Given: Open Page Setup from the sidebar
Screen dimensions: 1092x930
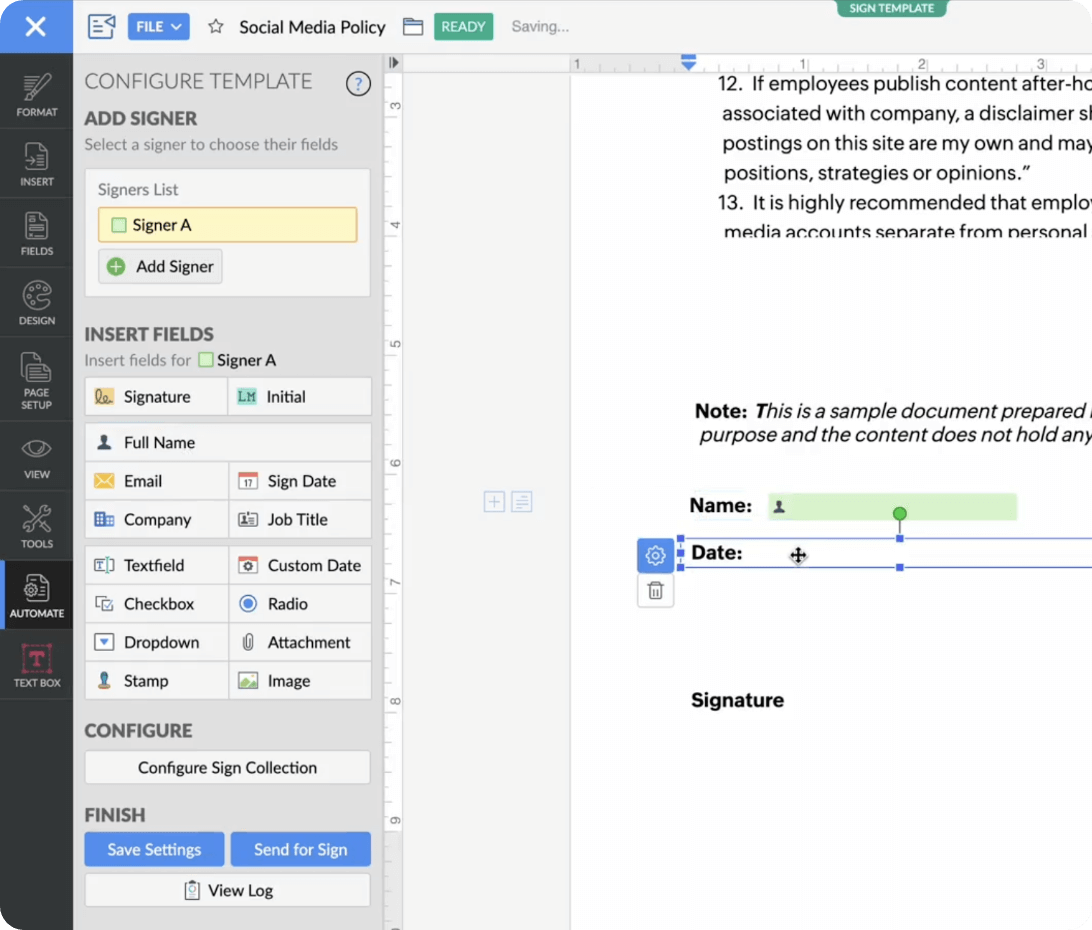Looking at the screenshot, I should point(36,380).
